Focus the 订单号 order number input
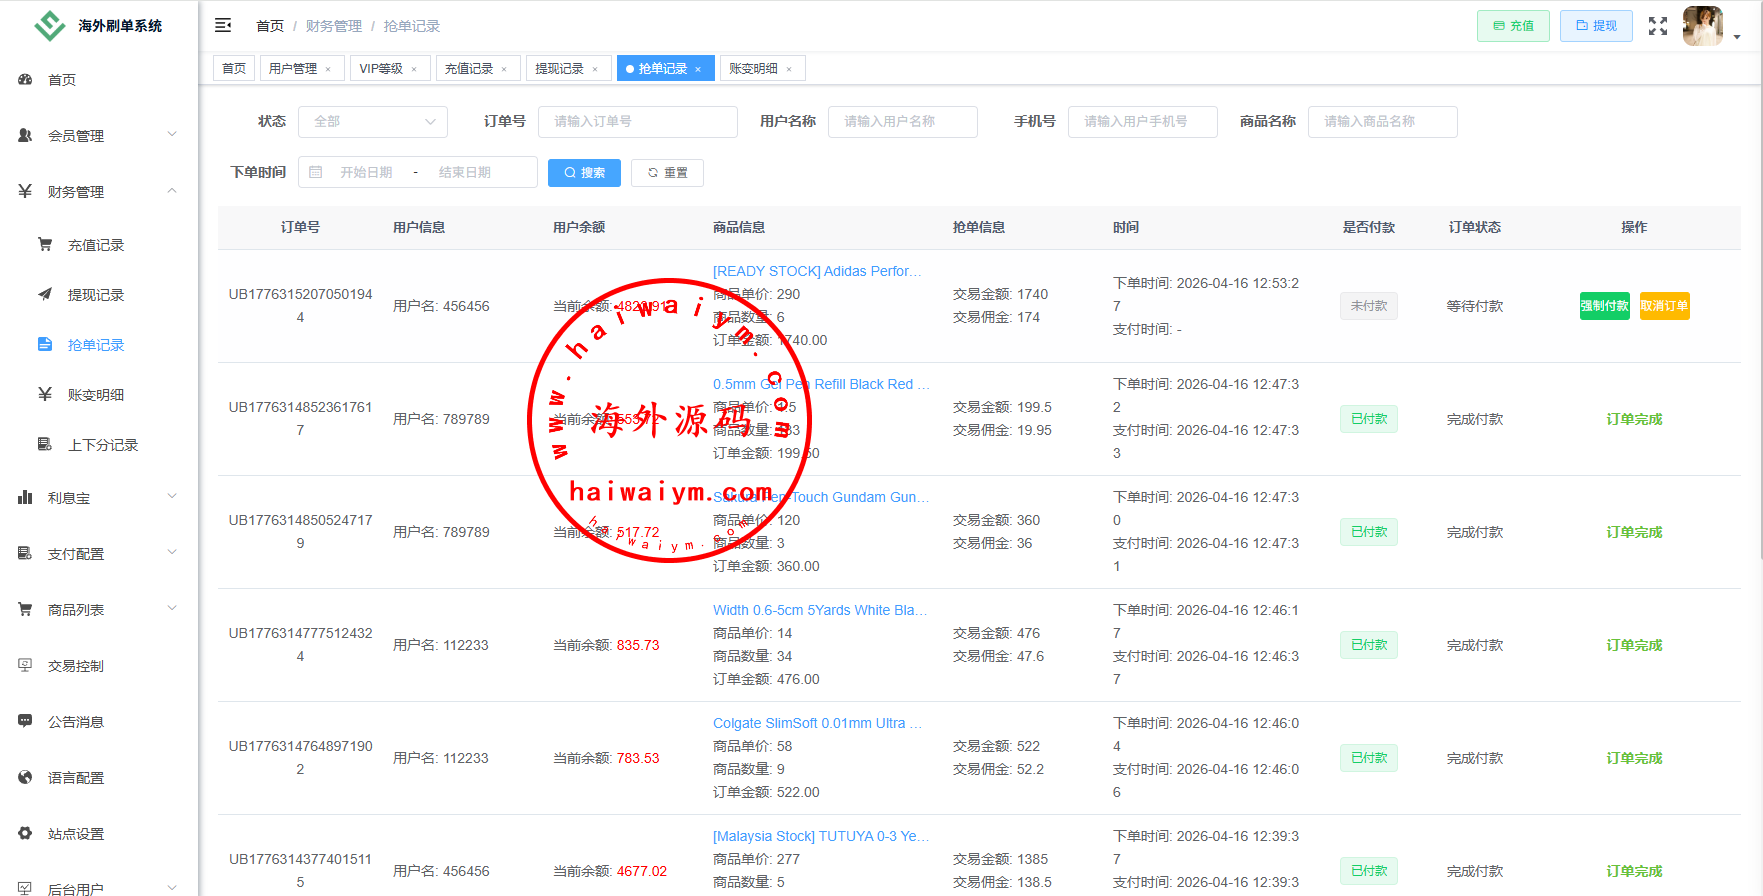 click(637, 122)
